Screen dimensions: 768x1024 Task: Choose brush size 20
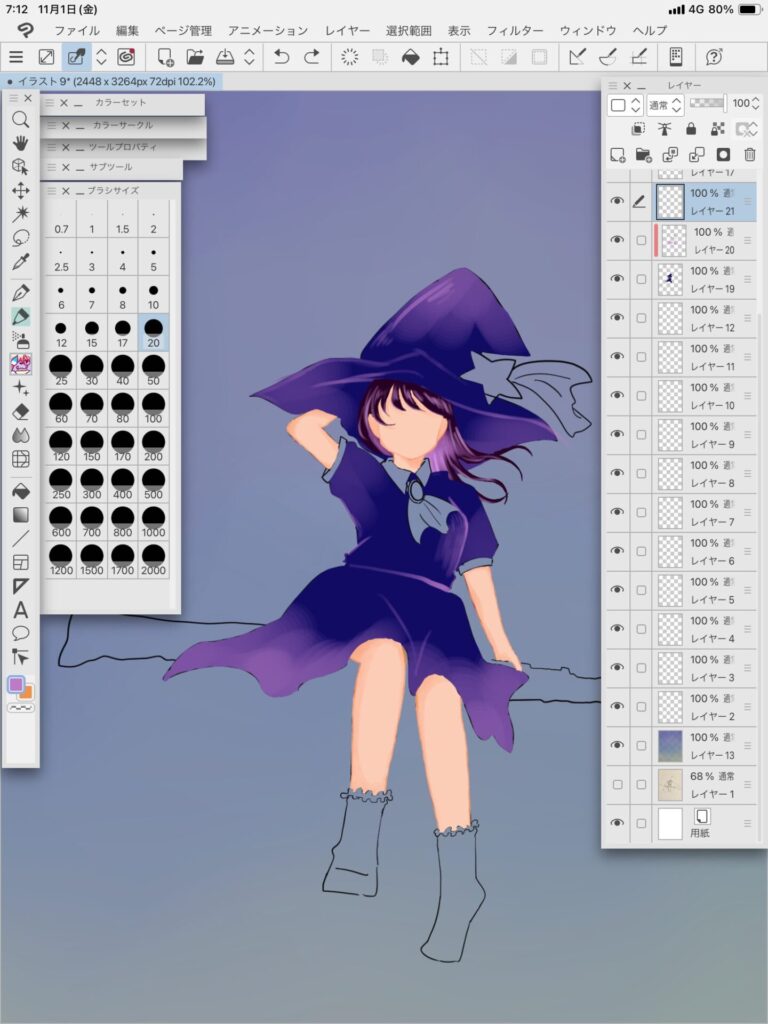click(153, 332)
